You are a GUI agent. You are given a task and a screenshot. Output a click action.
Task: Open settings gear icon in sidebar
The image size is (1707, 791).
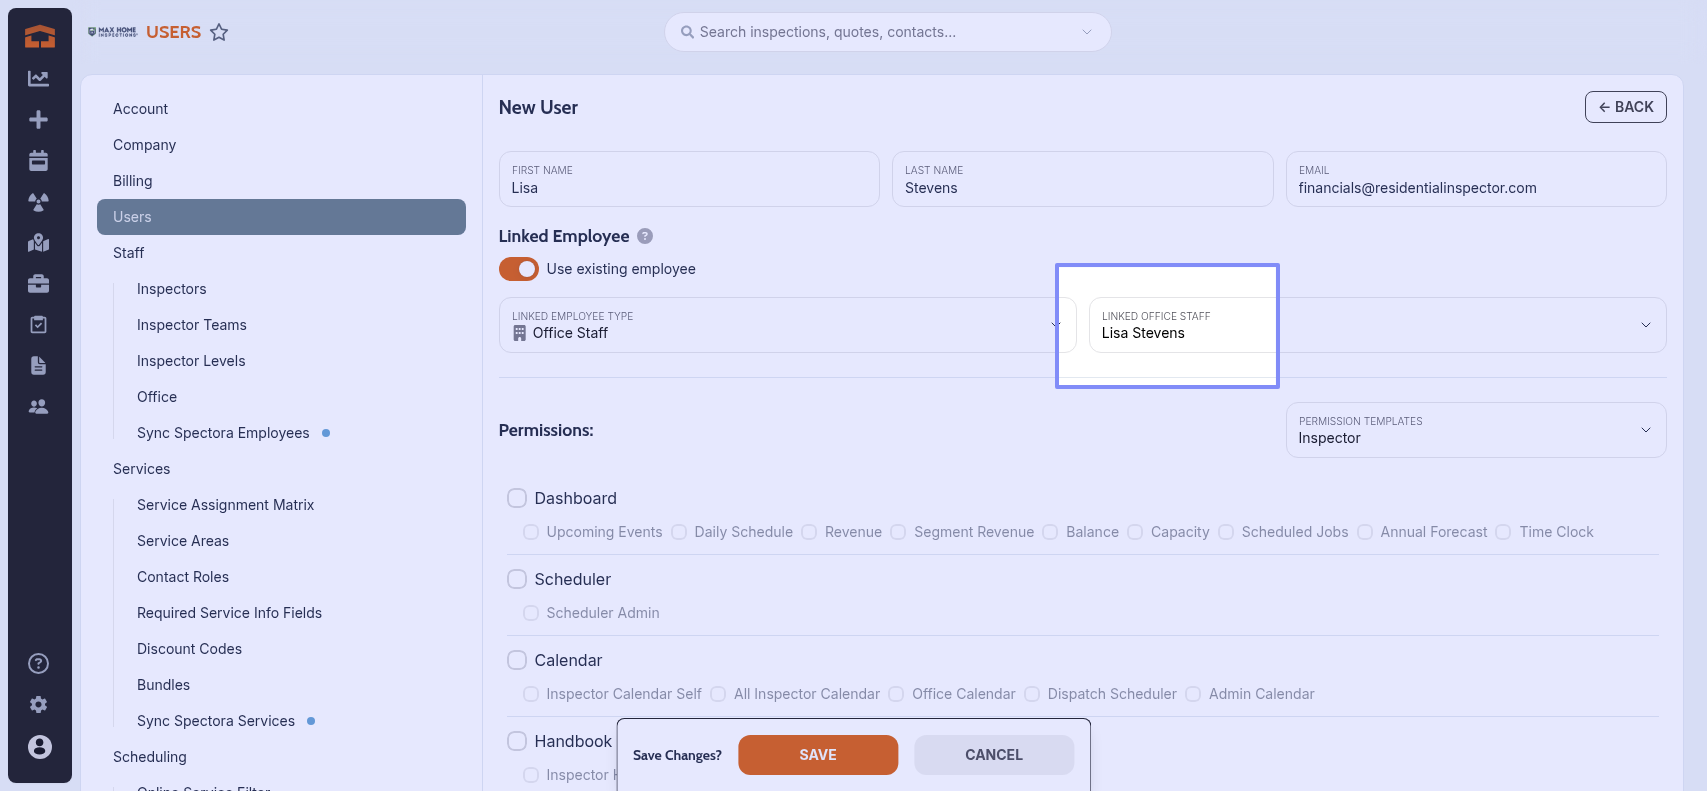pyautogui.click(x=39, y=705)
